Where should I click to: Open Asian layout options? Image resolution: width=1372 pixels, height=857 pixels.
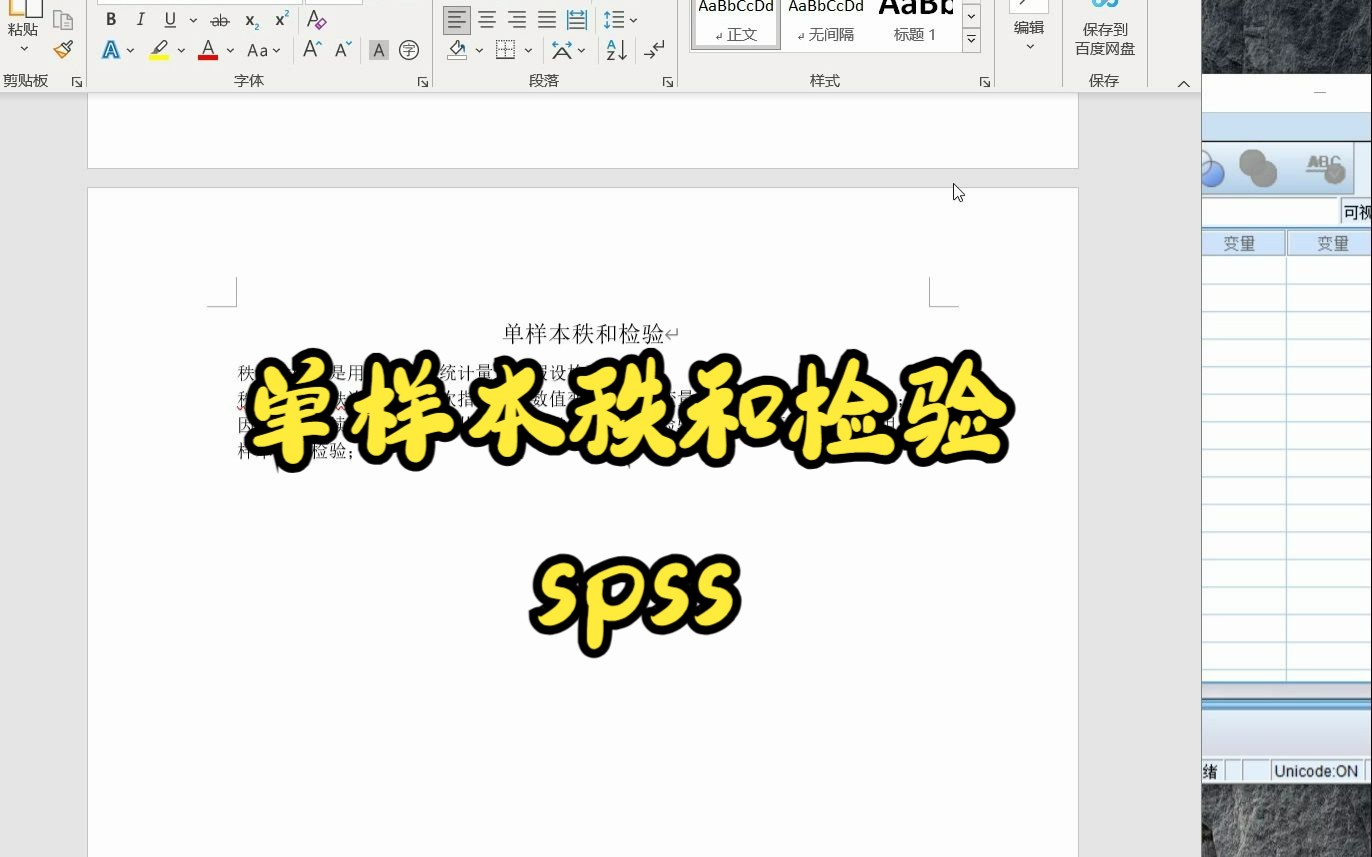[x=568, y=50]
